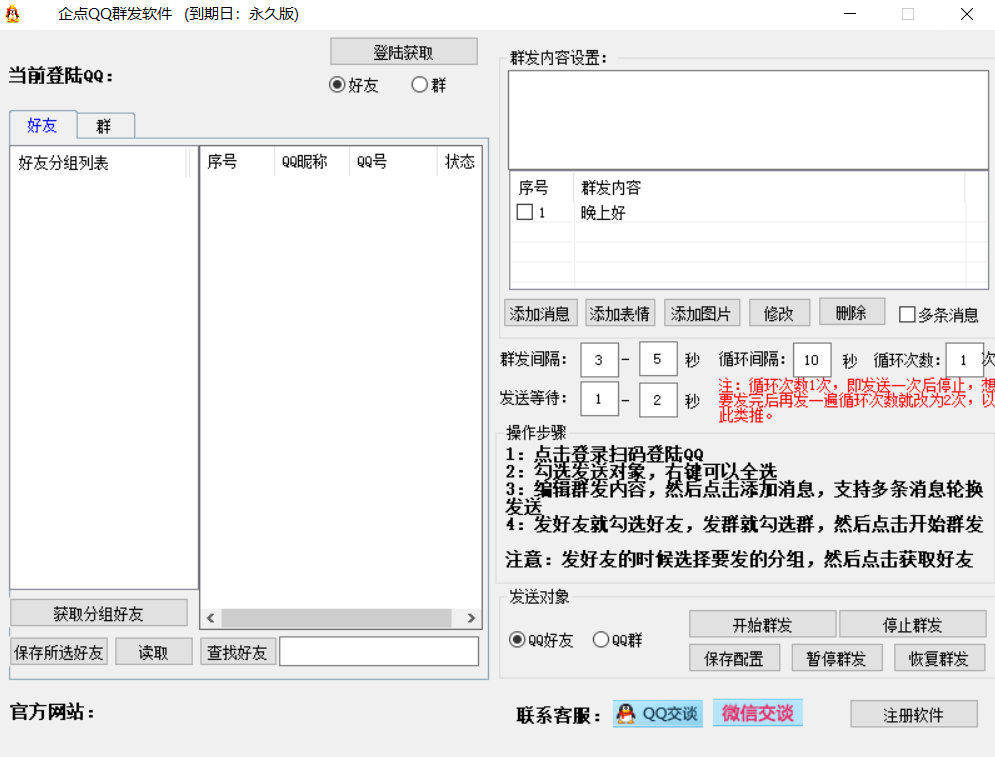Focus the 群发间隔 maximum field showing 5
This screenshot has width=995, height=757.
pos(657,359)
